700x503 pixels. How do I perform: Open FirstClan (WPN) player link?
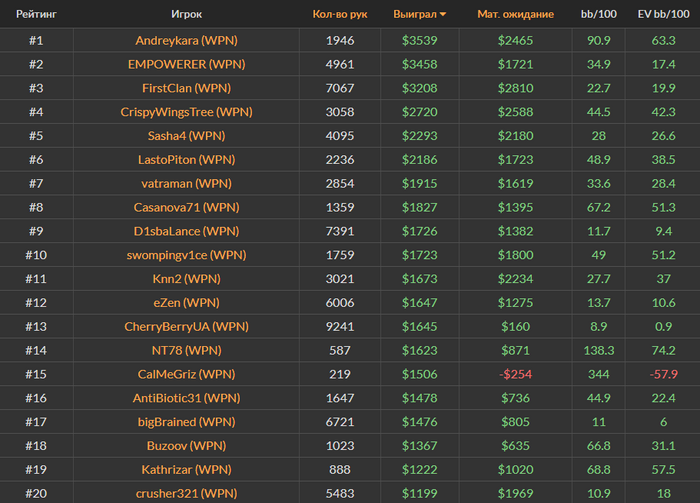click(186, 88)
